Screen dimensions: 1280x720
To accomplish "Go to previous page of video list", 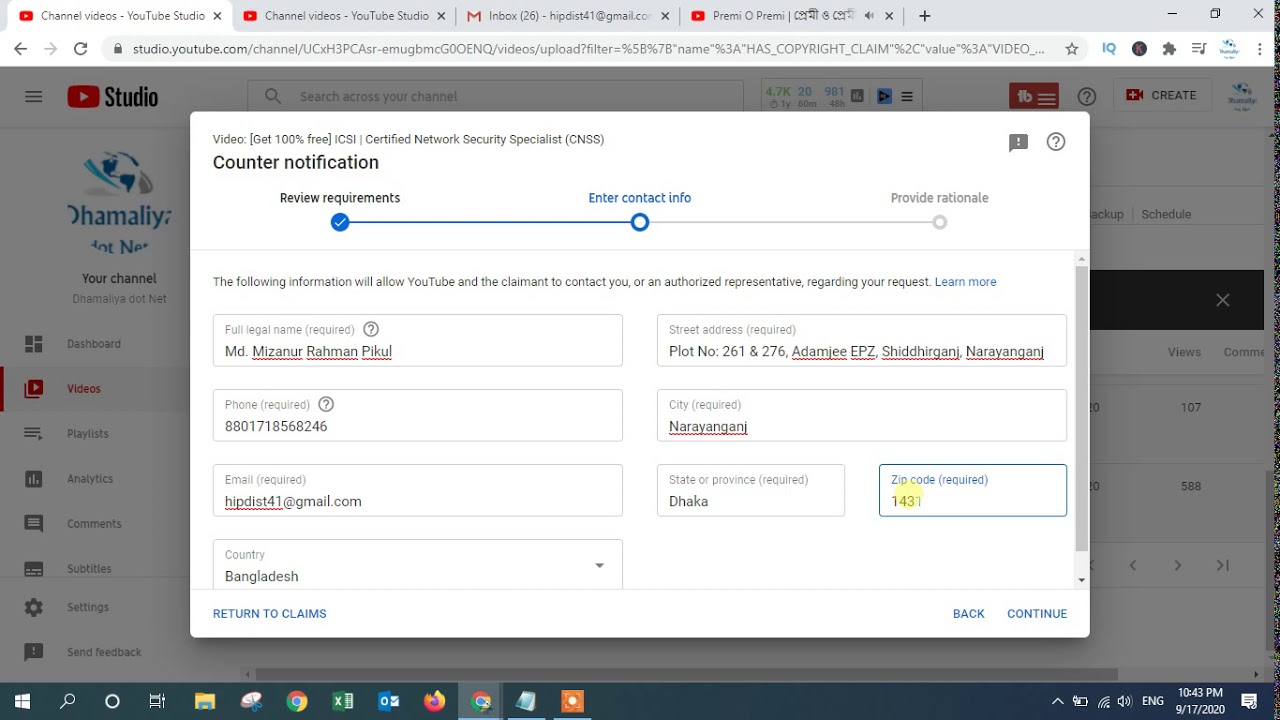I will [x=1133, y=565].
